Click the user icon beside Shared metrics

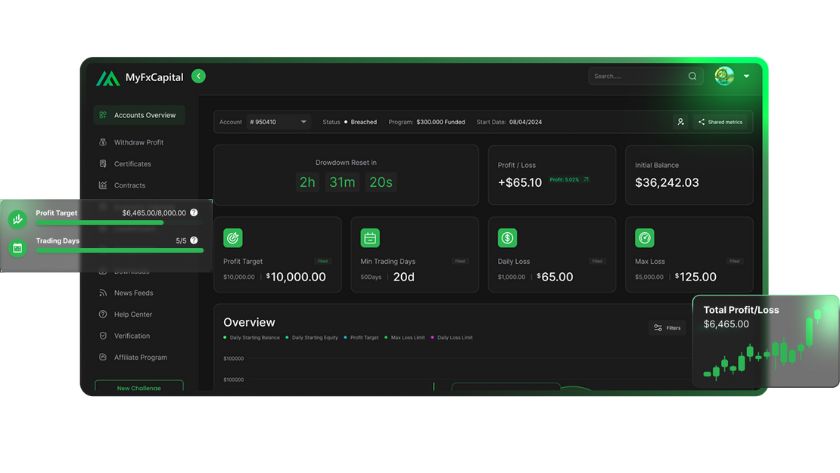pos(680,122)
